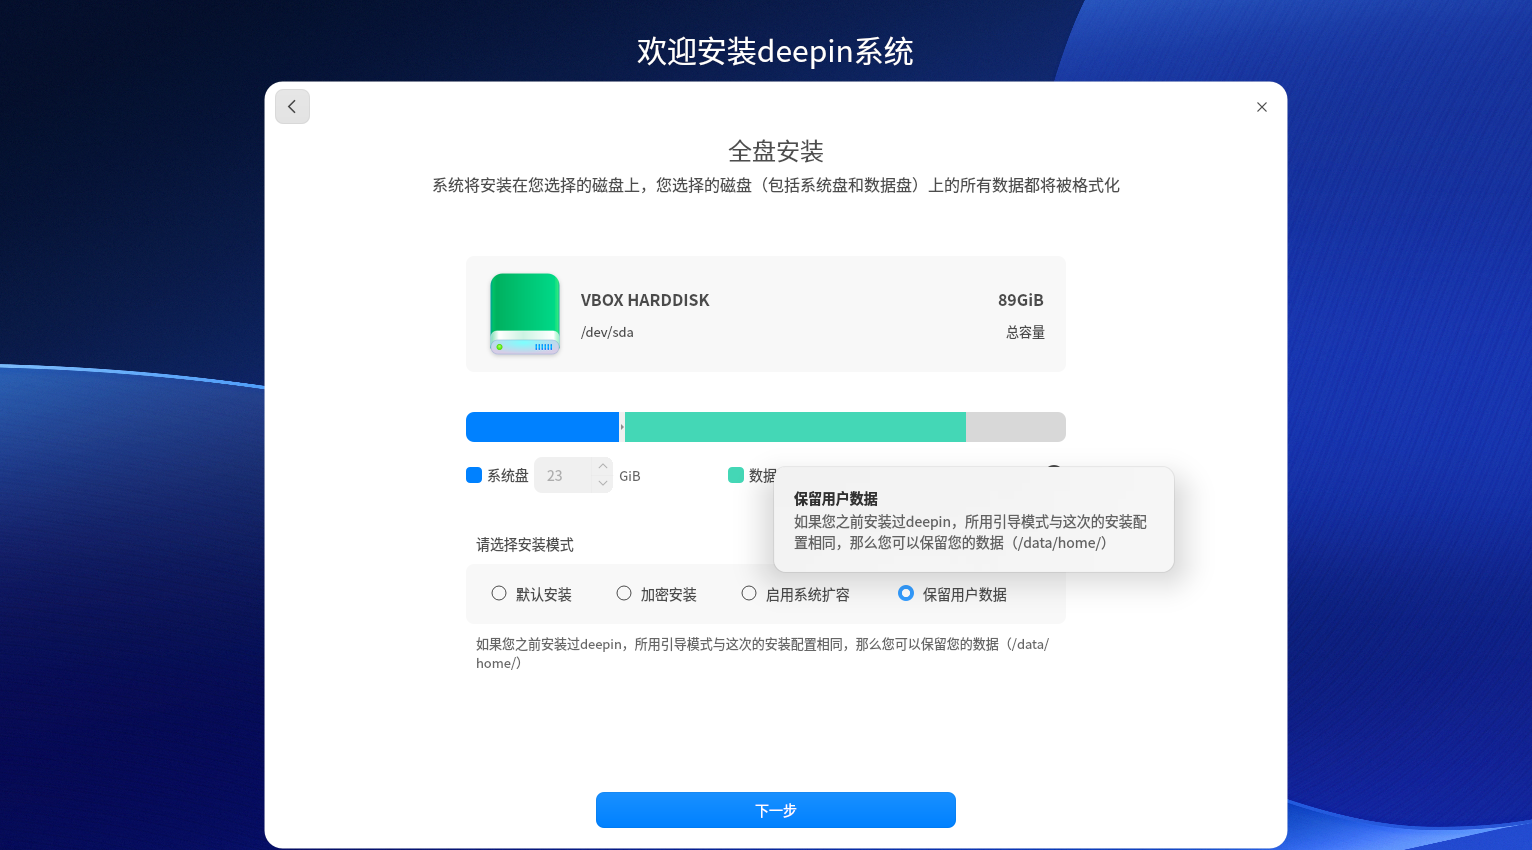This screenshot has height=850, width=1532.
Task: Increase system disk size with up arrow
Action: click(603, 467)
